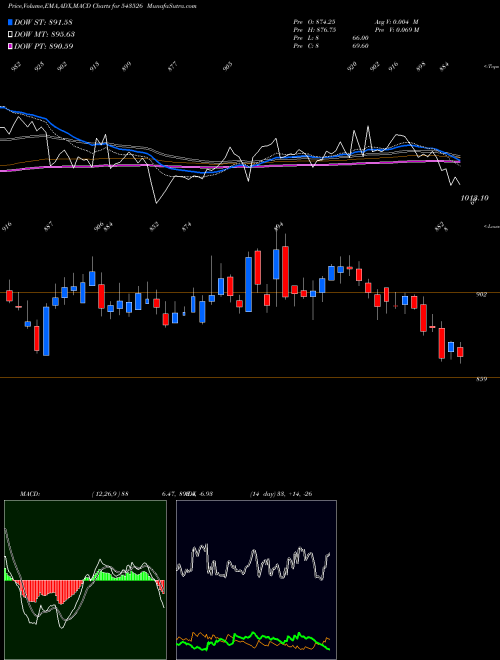Click the MACD: label above green panel

click(29, 493)
